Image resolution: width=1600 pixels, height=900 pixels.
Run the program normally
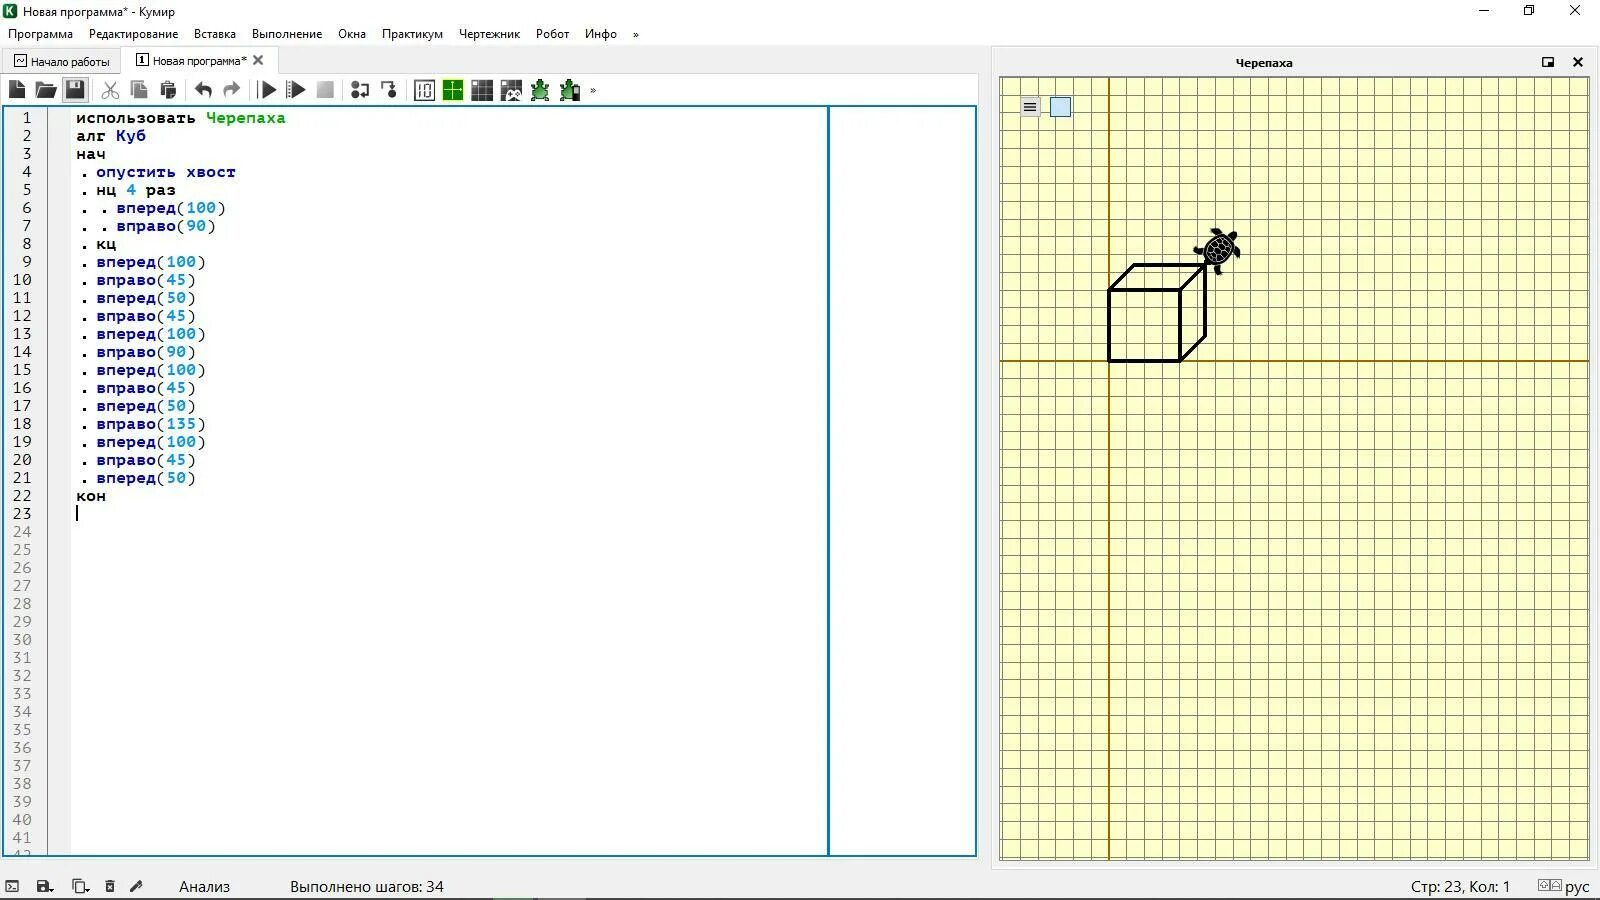pos(267,90)
